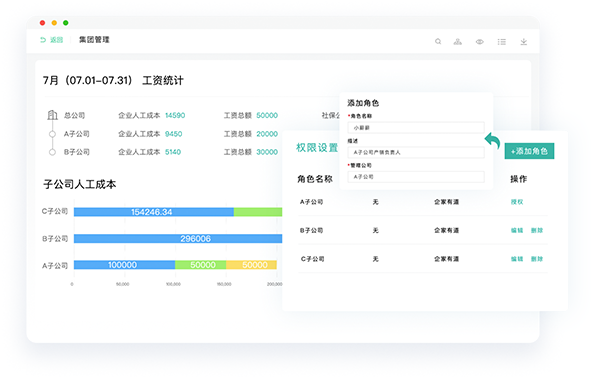The height and width of the screenshot is (379, 596).
Task: Click the B子公司 role name cell
Action: (312, 230)
